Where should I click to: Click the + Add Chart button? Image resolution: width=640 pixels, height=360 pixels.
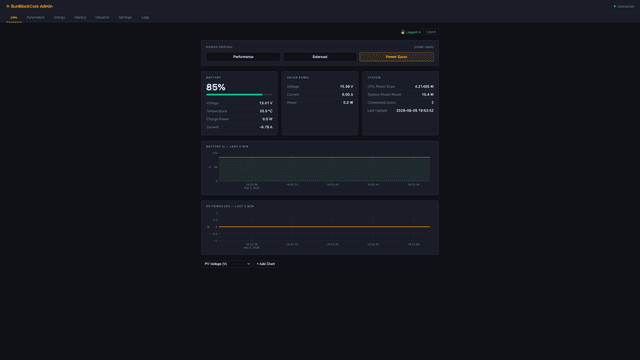point(266,264)
